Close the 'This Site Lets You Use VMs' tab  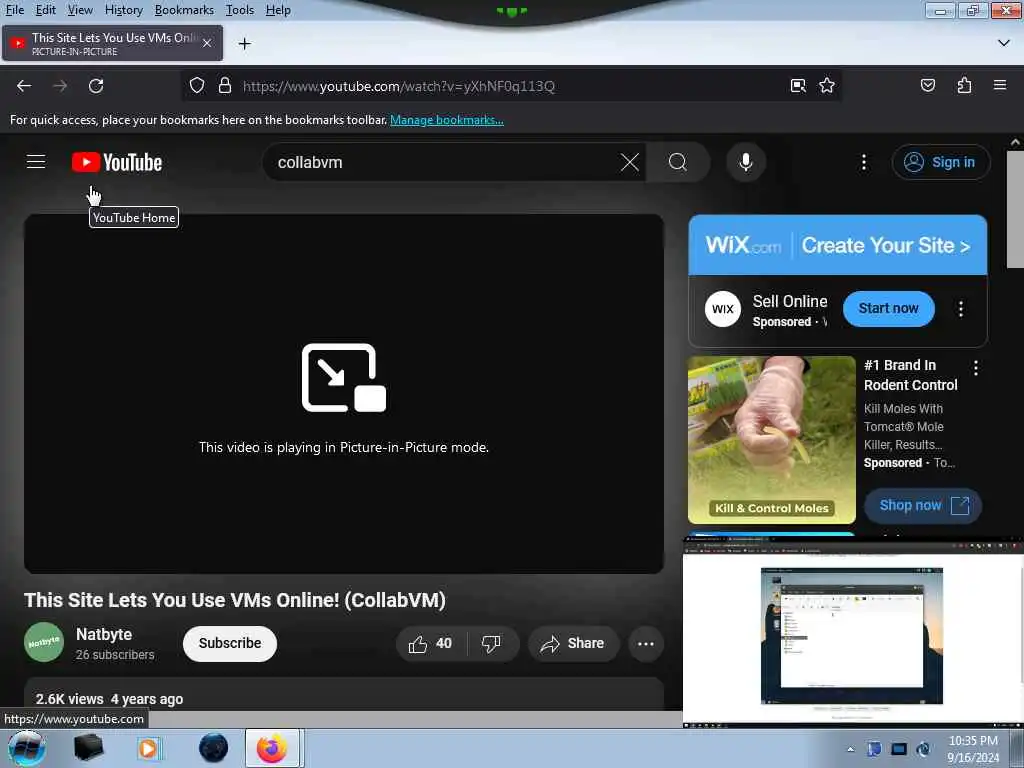[x=207, y=43]
